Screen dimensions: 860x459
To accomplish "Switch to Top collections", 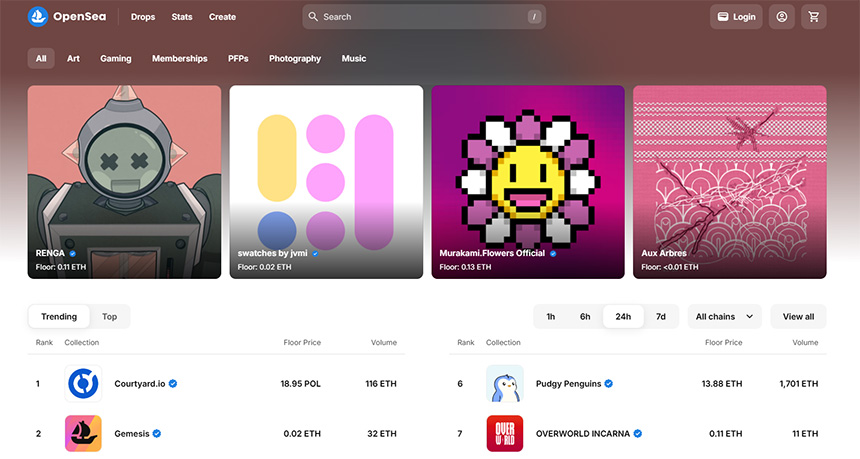I will tap(110, 316).
